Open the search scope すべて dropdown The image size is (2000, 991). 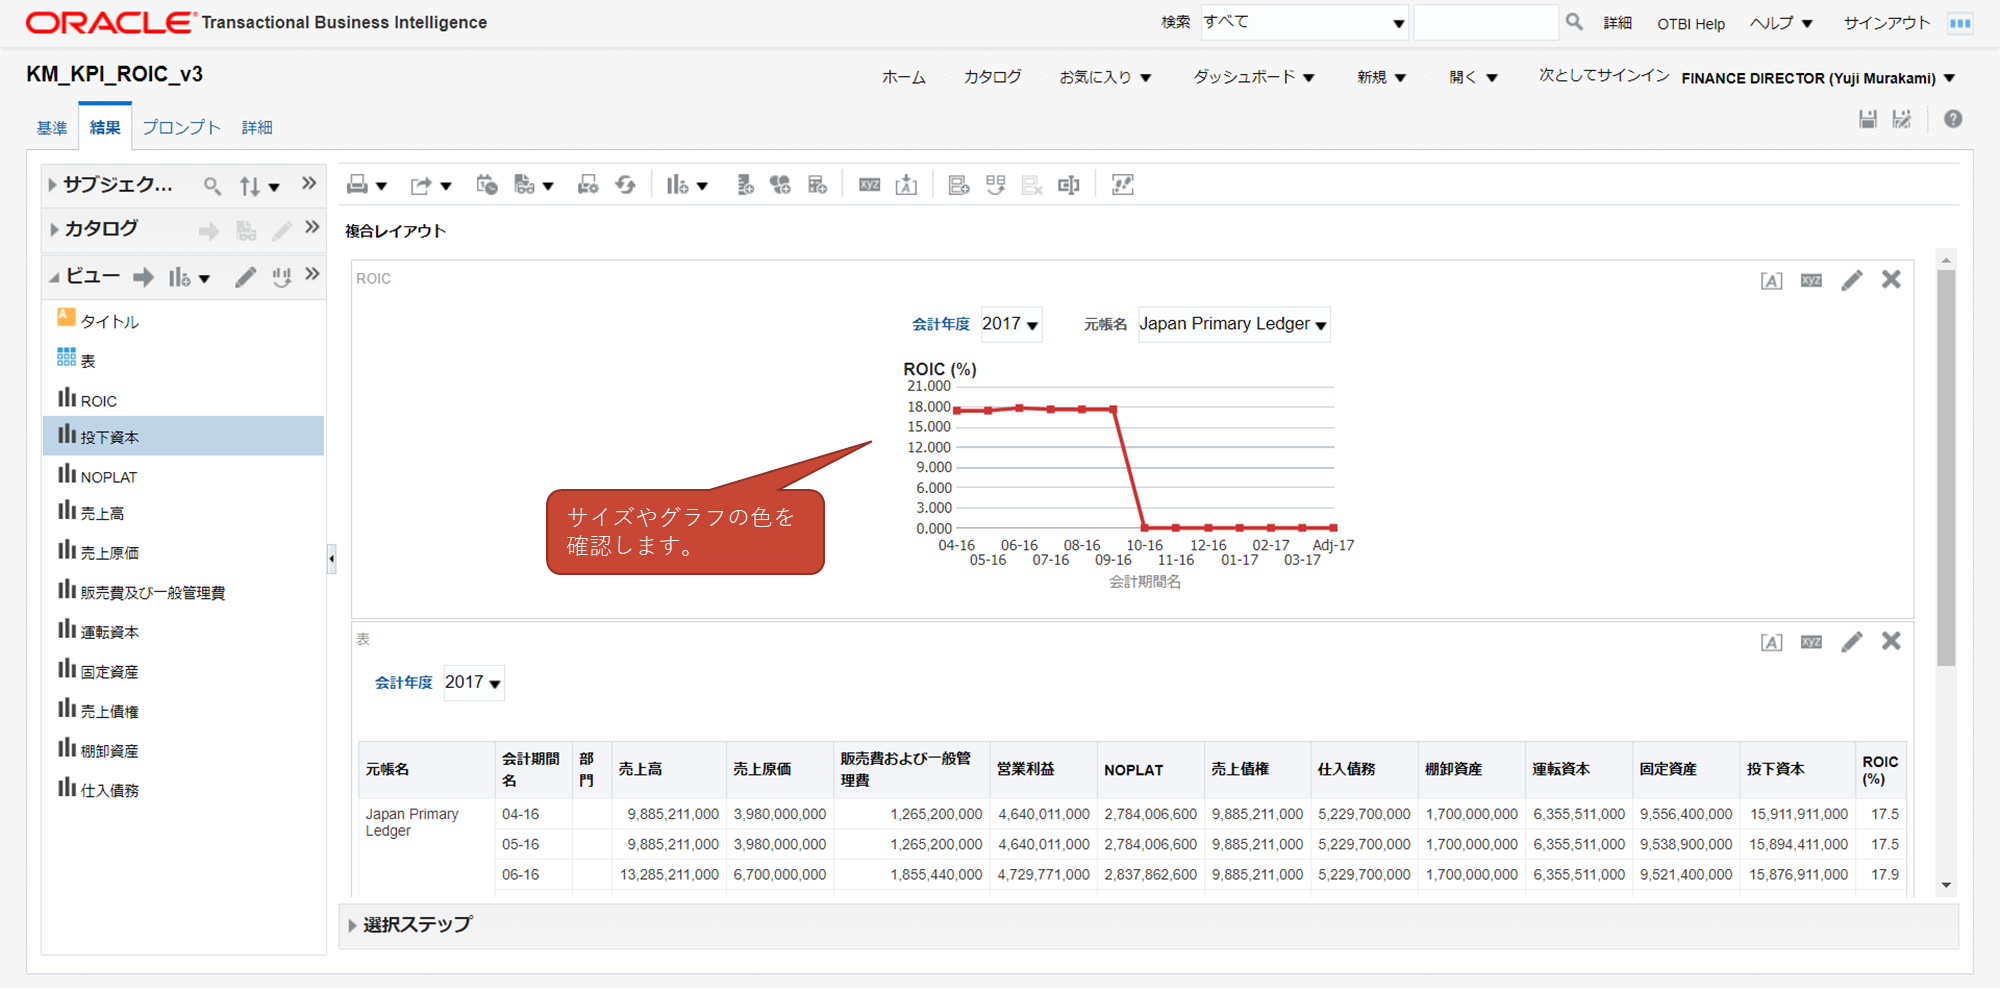point(1304,22)
